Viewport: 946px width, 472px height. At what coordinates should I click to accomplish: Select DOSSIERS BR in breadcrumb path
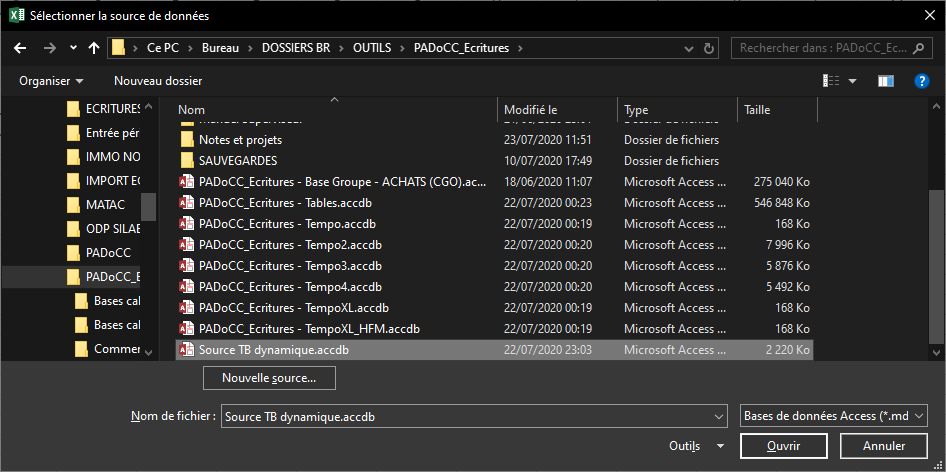coord(296,48)
